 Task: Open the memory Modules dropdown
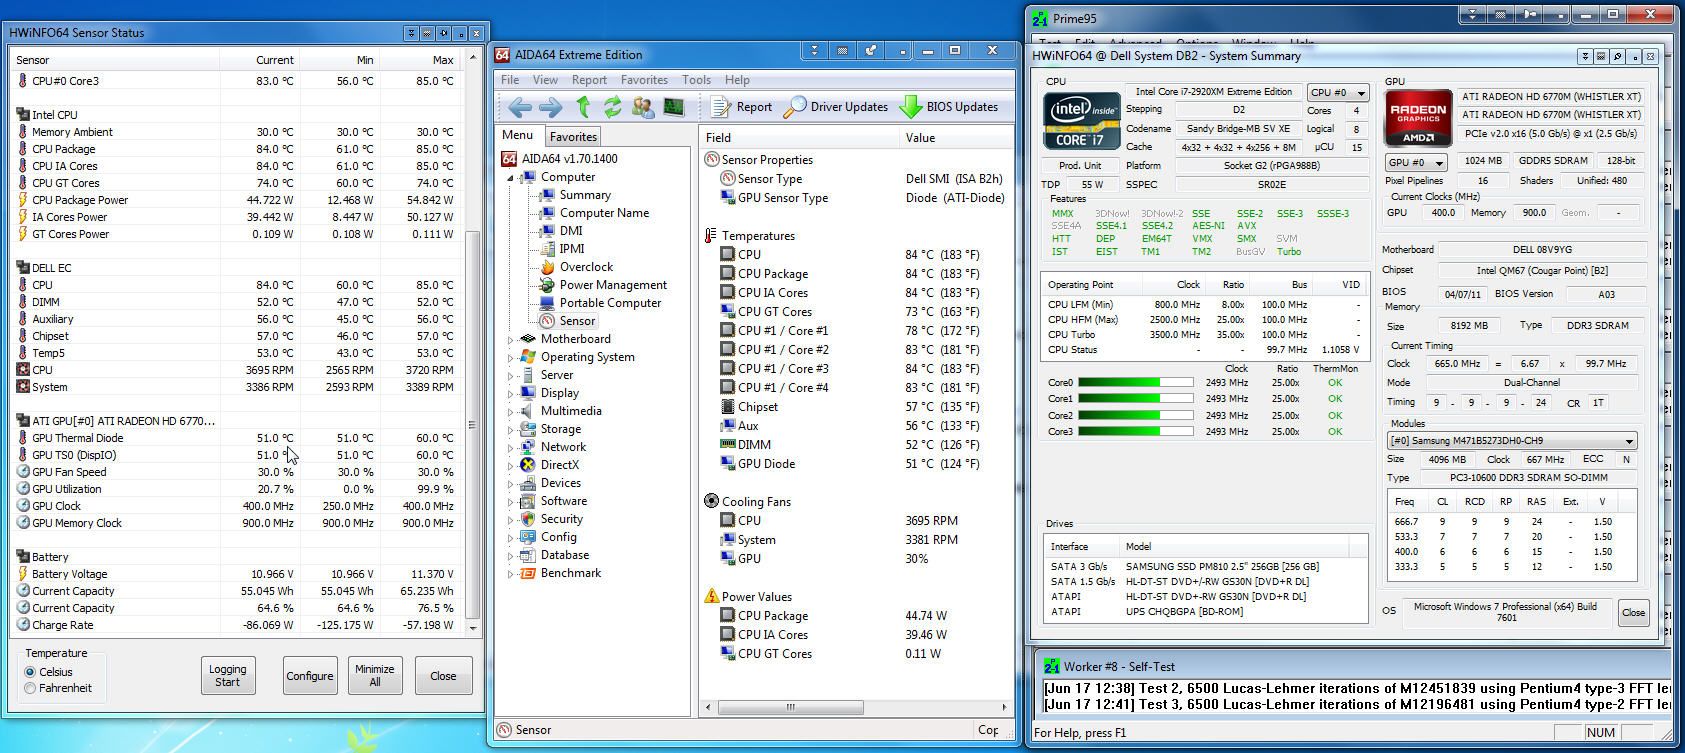tap(1512, 441)
